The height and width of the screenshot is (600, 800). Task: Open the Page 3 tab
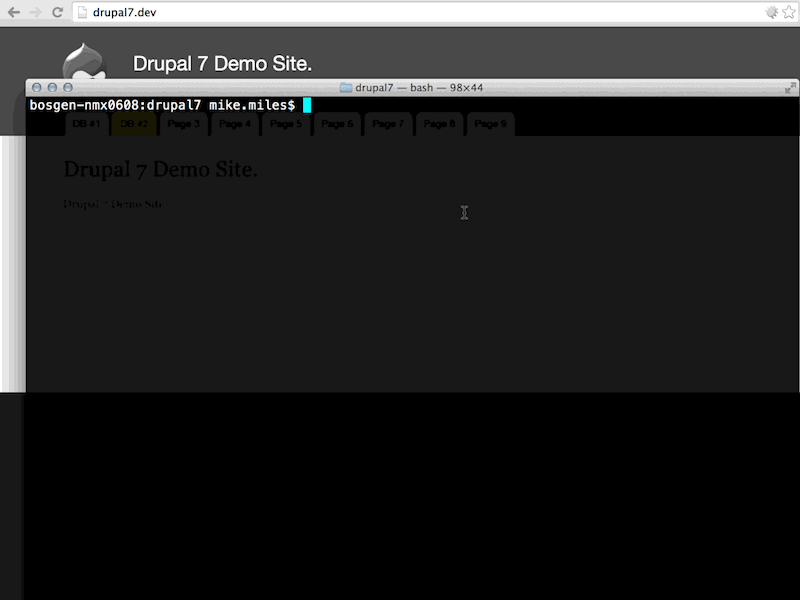[x=184, y=123]
